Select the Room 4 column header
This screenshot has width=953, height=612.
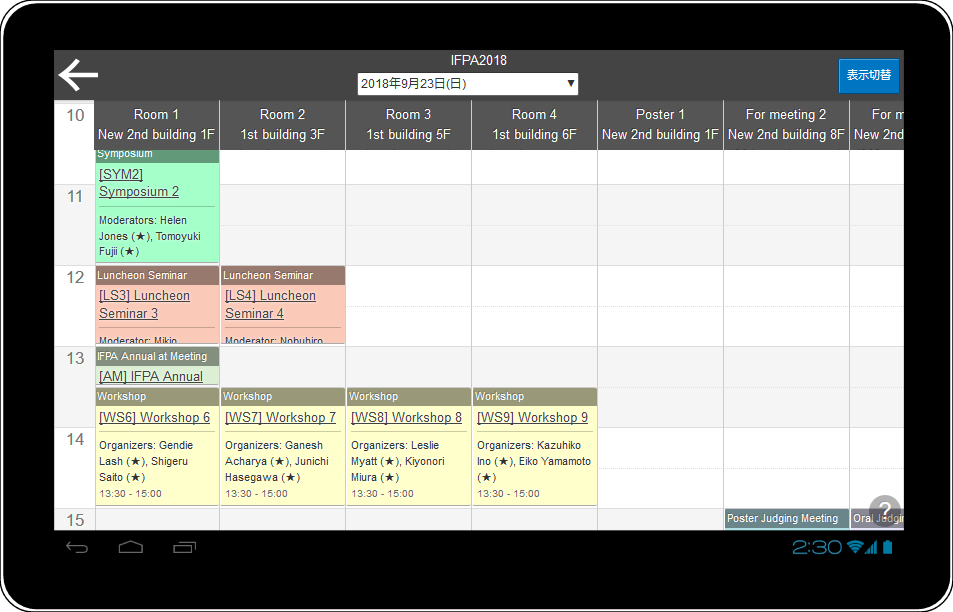pos(534,125)
